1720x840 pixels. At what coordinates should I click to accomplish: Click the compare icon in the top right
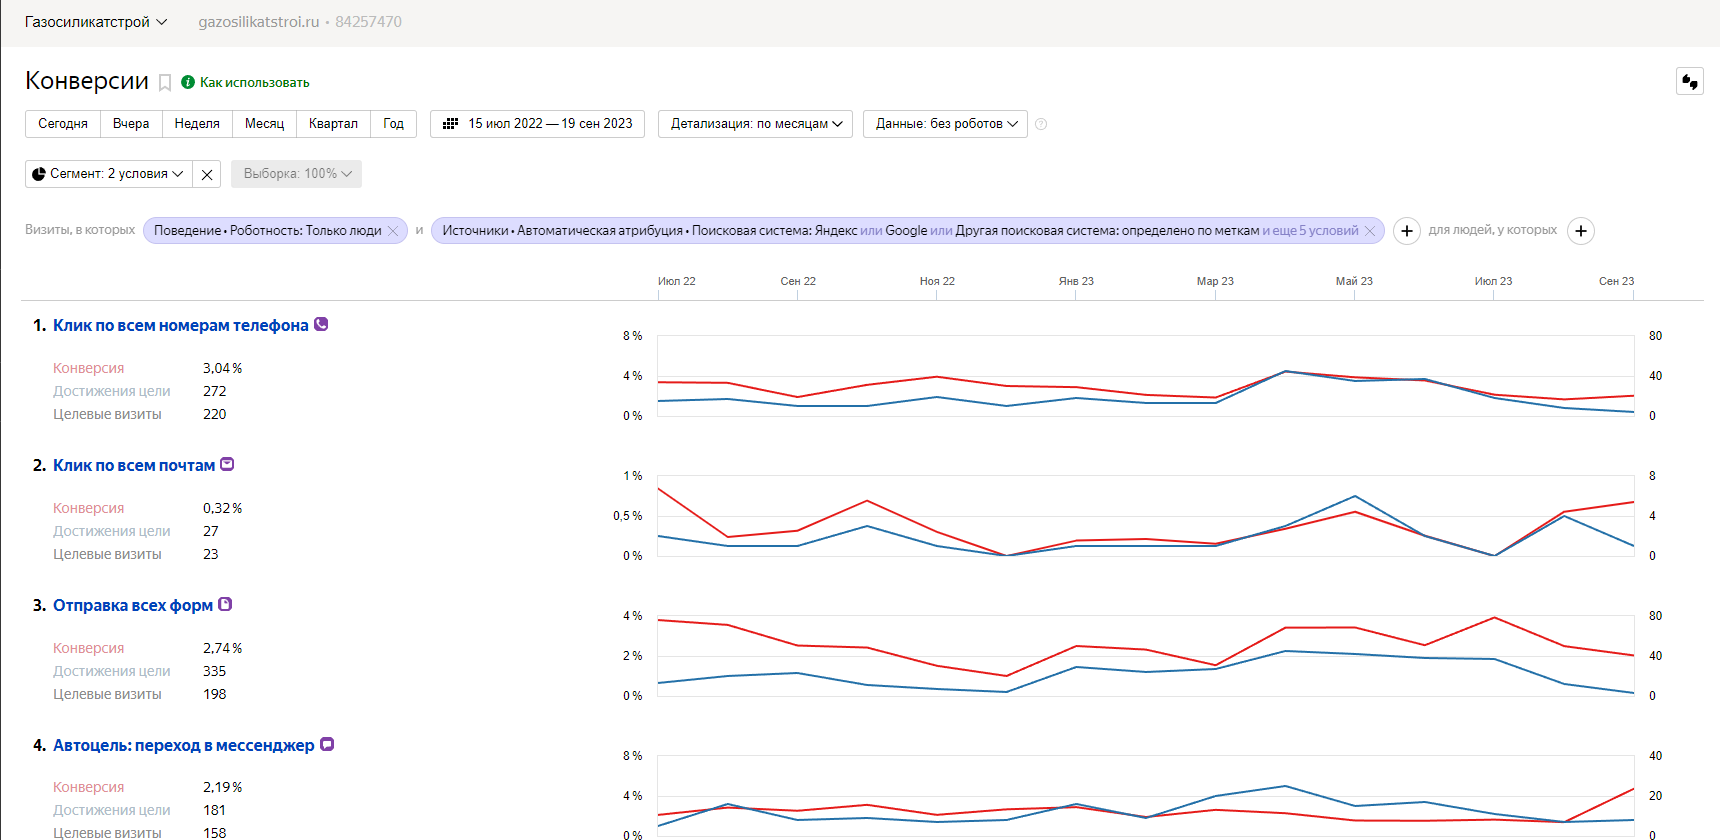pos(1690,81)
